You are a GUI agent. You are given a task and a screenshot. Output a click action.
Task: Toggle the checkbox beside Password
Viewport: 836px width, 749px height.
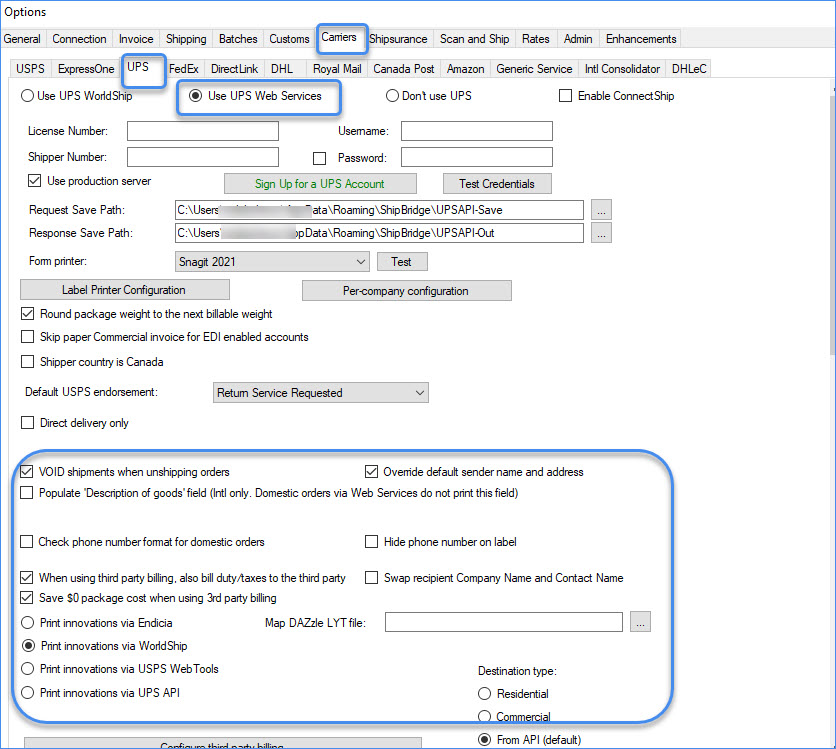(319, 158)
